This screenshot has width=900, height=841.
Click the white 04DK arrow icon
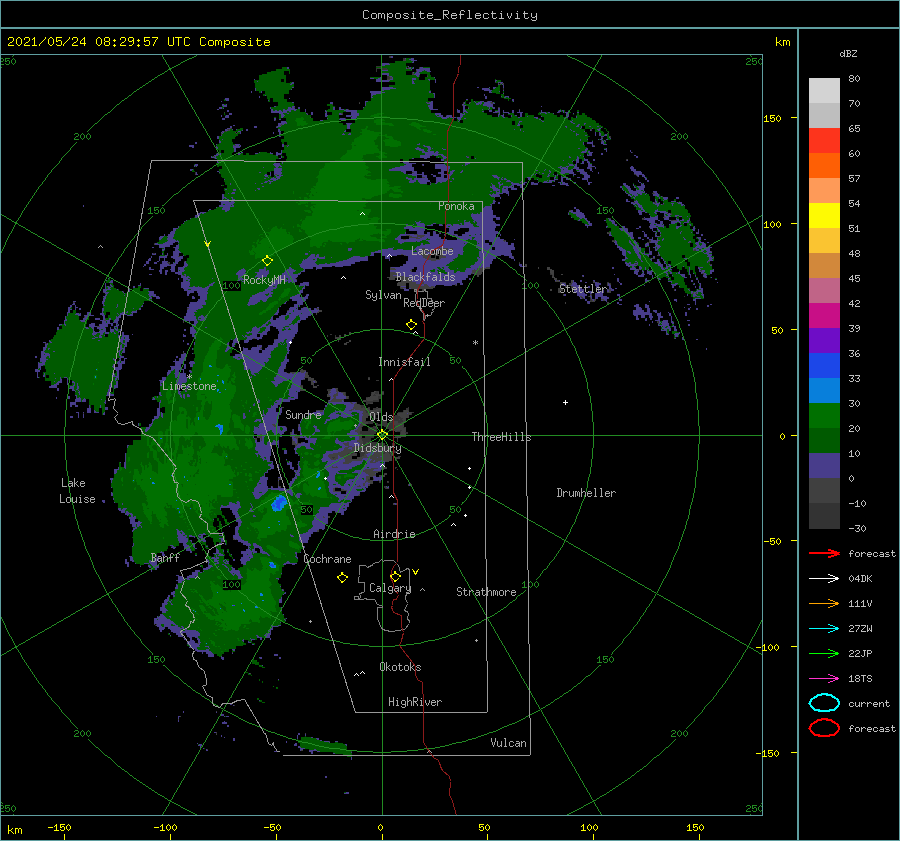click(824, 579)
